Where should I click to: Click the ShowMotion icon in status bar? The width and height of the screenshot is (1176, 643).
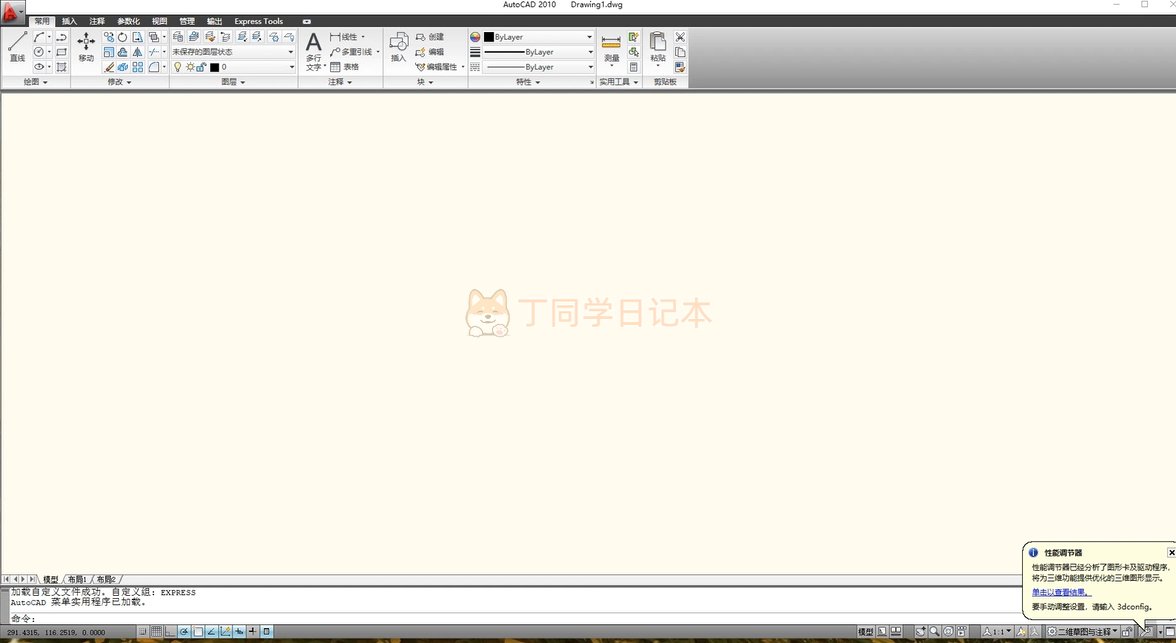962,632
